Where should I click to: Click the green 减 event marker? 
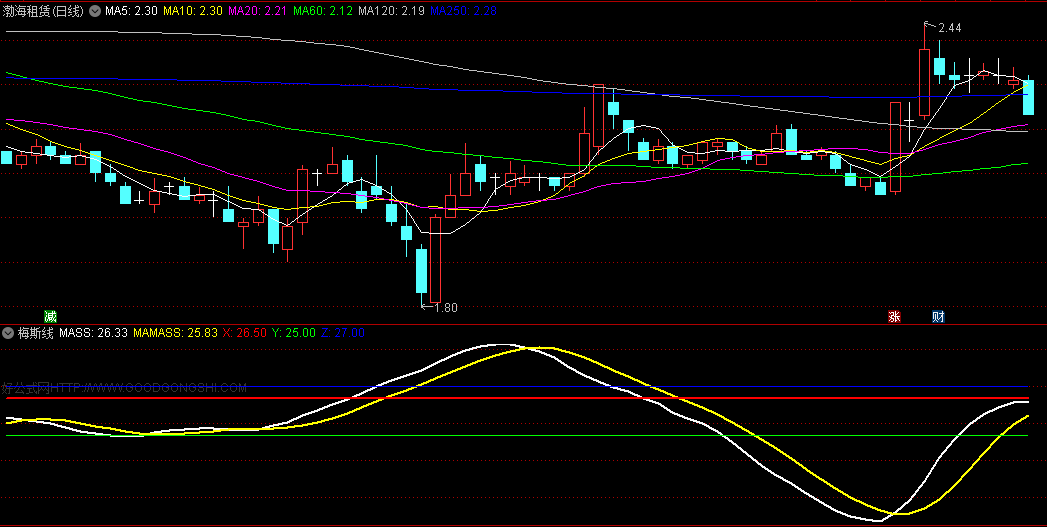51,317
